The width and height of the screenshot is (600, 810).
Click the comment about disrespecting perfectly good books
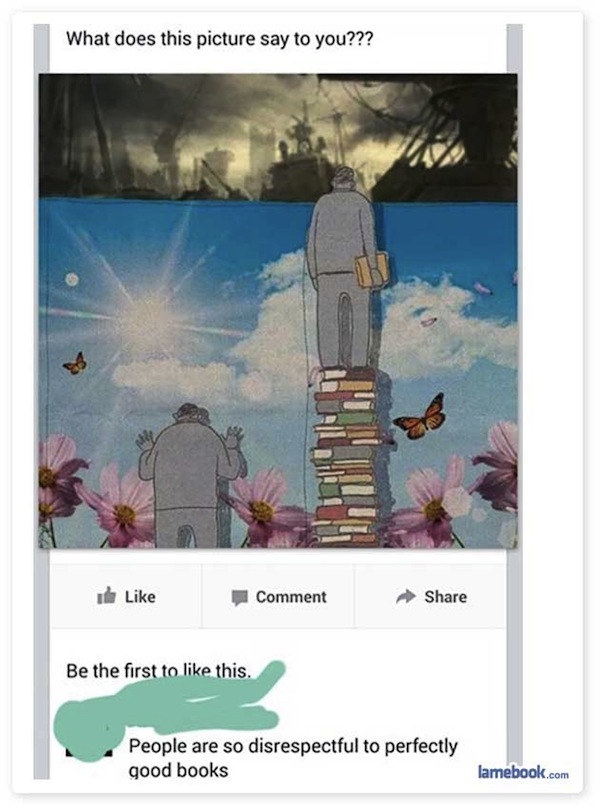[293, 758]
